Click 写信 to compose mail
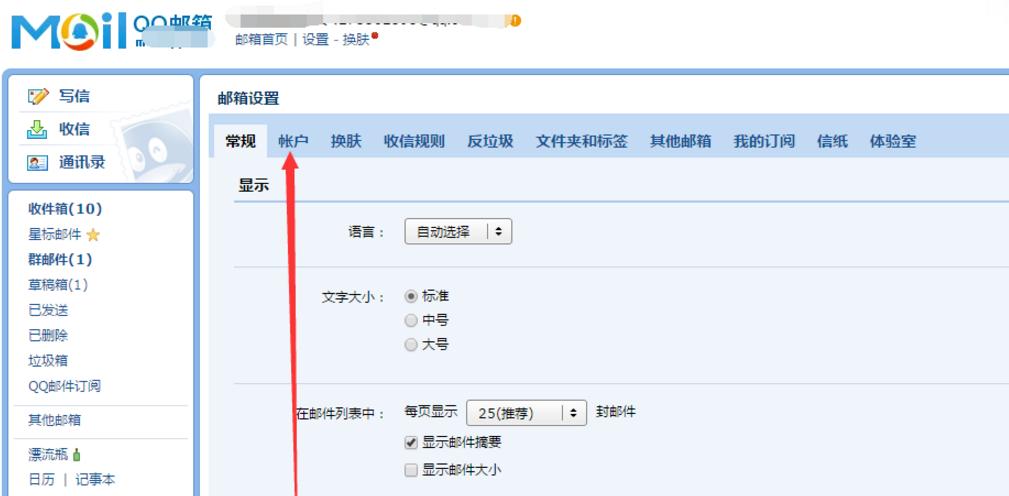The height and width of the screenshot is (496, 1009). (74, 96)
